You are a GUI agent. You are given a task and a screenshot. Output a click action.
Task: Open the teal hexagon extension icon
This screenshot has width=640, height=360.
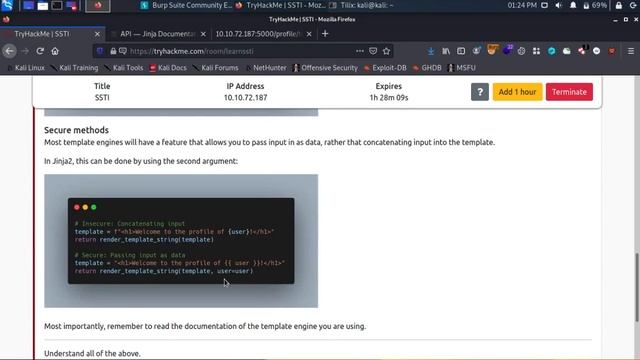[551, 51]
